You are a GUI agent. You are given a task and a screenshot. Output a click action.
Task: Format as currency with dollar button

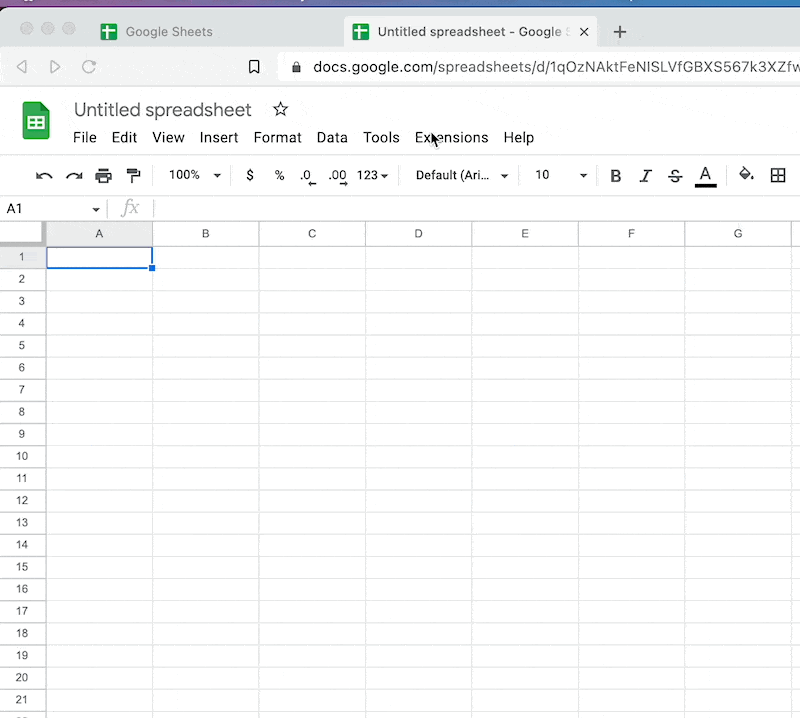[x=250, y=175]
